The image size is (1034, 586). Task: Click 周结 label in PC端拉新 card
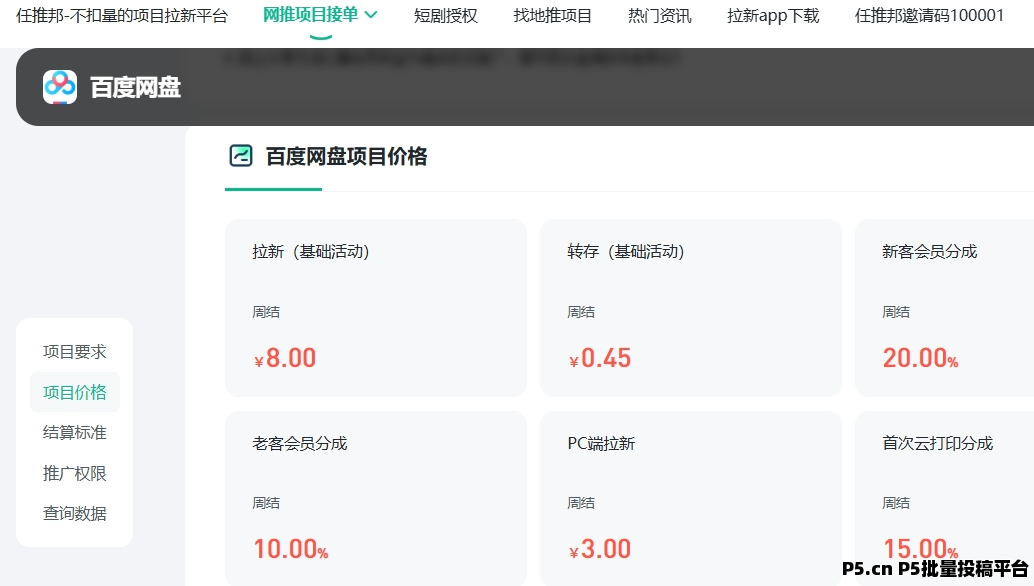[x=581, y=503]
